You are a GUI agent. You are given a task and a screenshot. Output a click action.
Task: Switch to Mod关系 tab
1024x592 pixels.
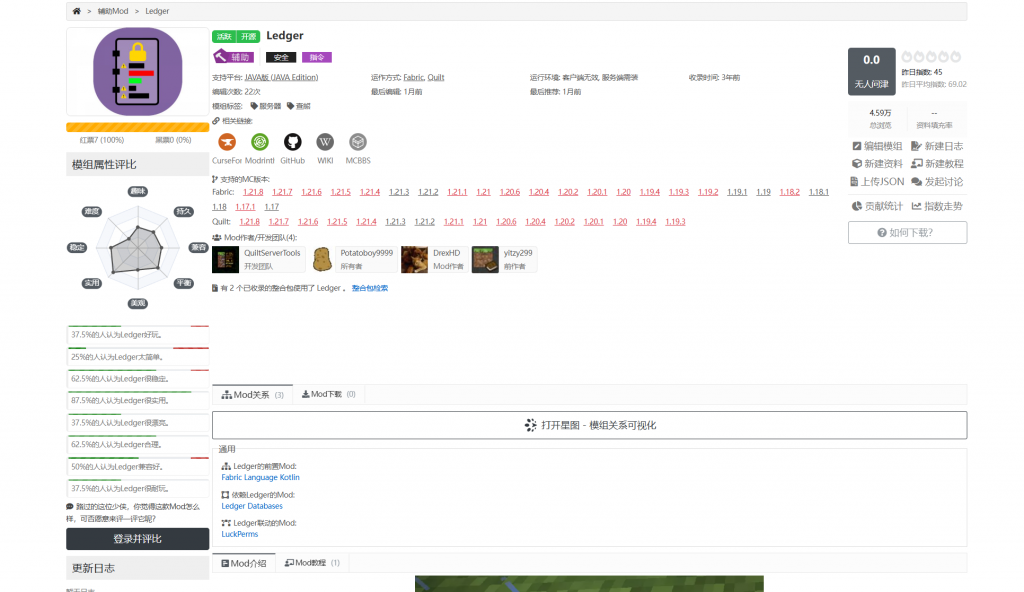[252, 395]
